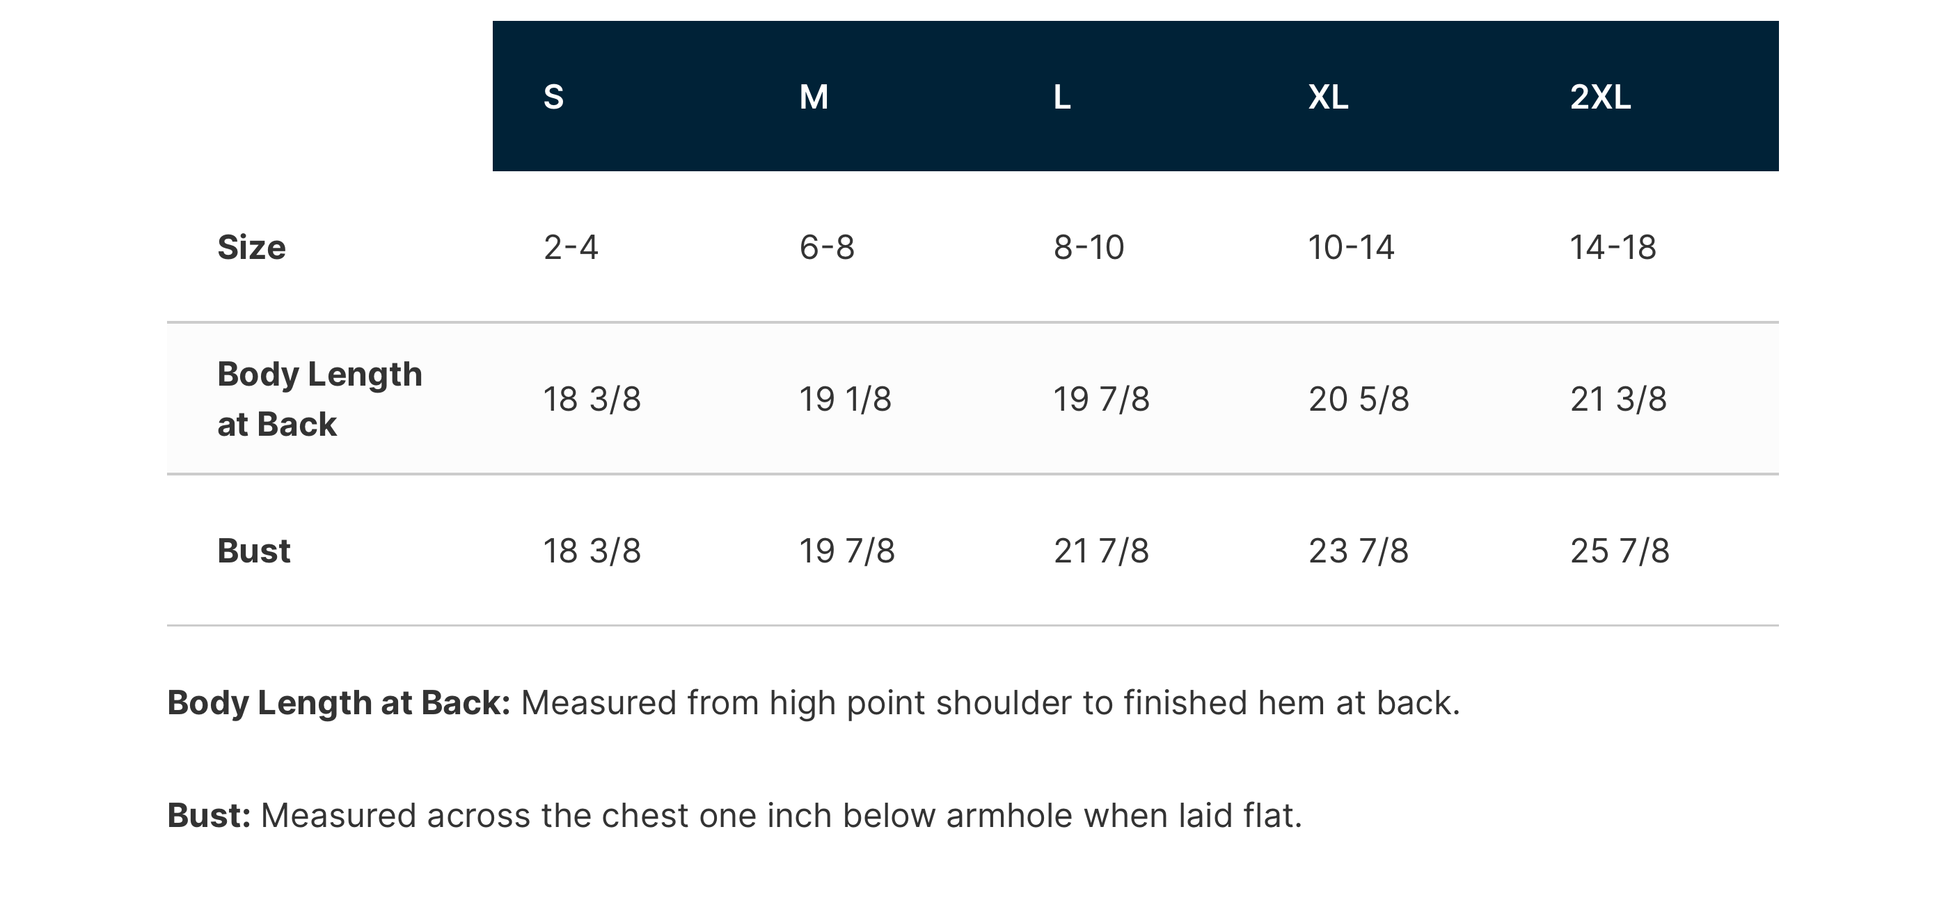The width and height of the screenshot is (1946, 898).
Task: Click the 14-18 size cell
Action: pyautogui.click(x=1613, y=247)
